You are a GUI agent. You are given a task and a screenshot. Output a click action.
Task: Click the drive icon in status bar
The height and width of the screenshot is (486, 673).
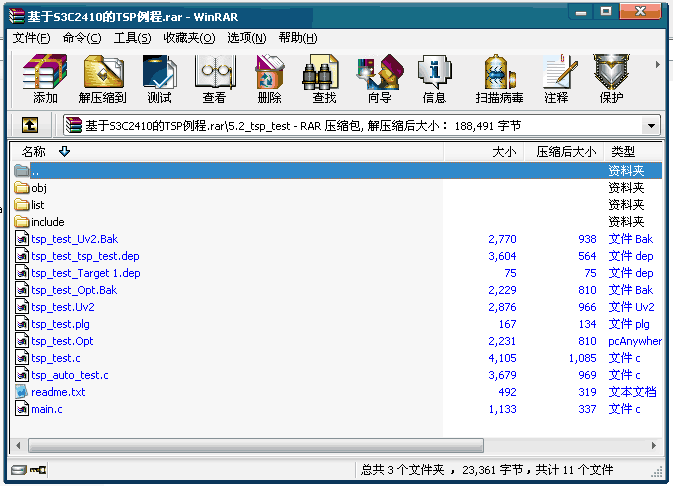pyautogui.click(x=18, y=470)
